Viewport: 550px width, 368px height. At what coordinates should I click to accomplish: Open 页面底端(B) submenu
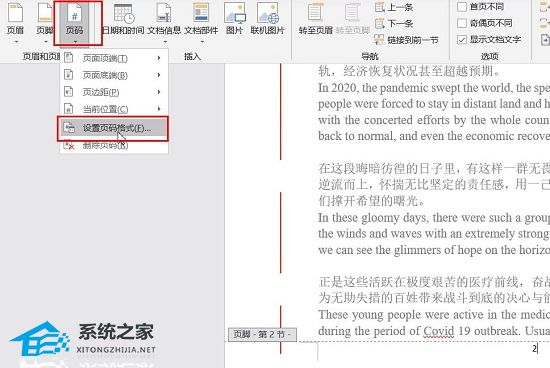[114, 75]
